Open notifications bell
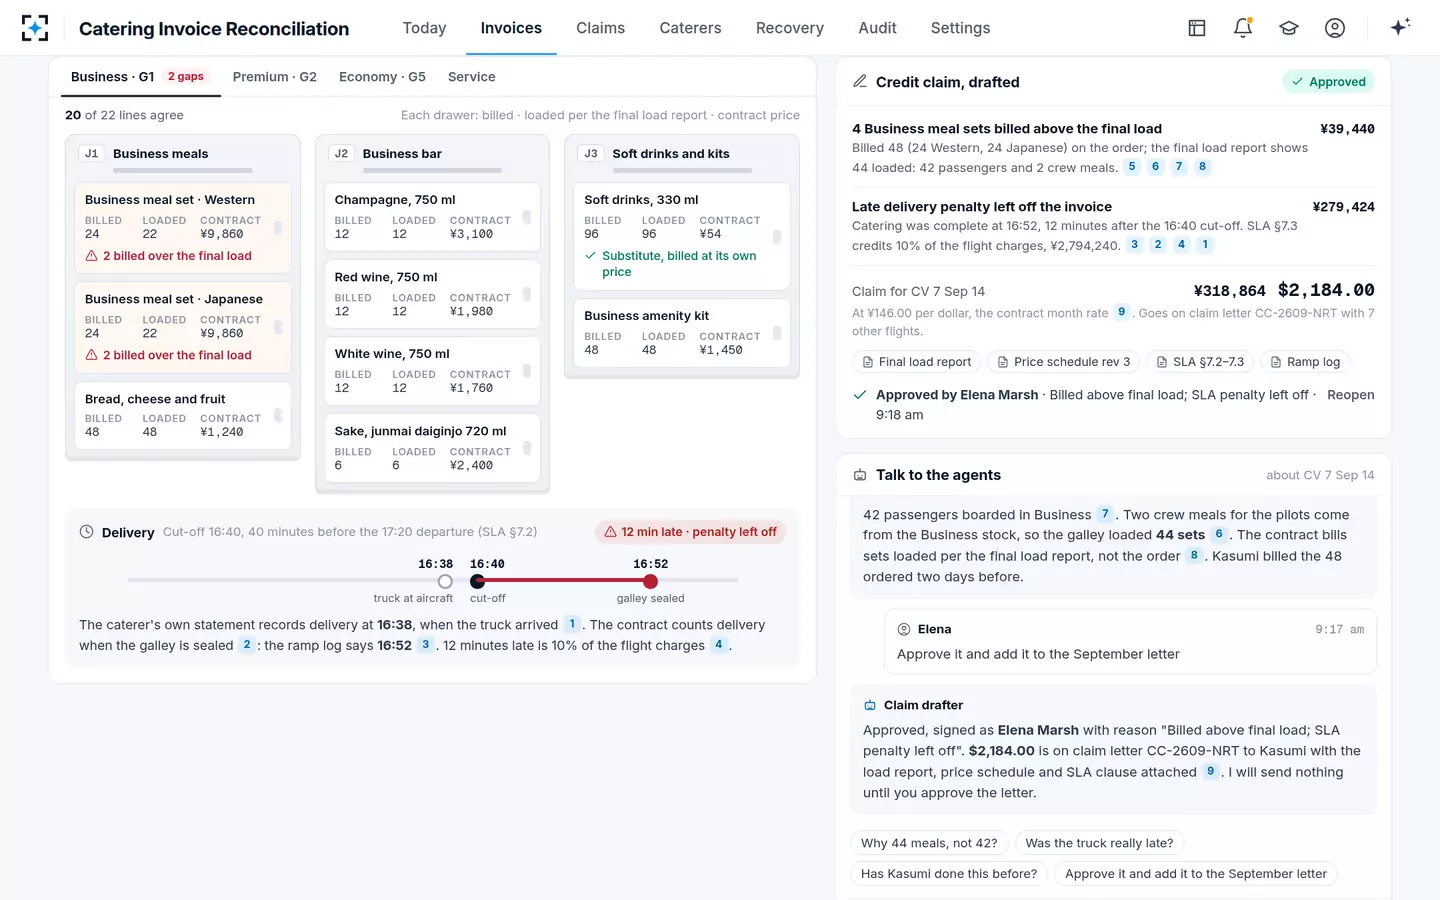 click(1243, 28)
